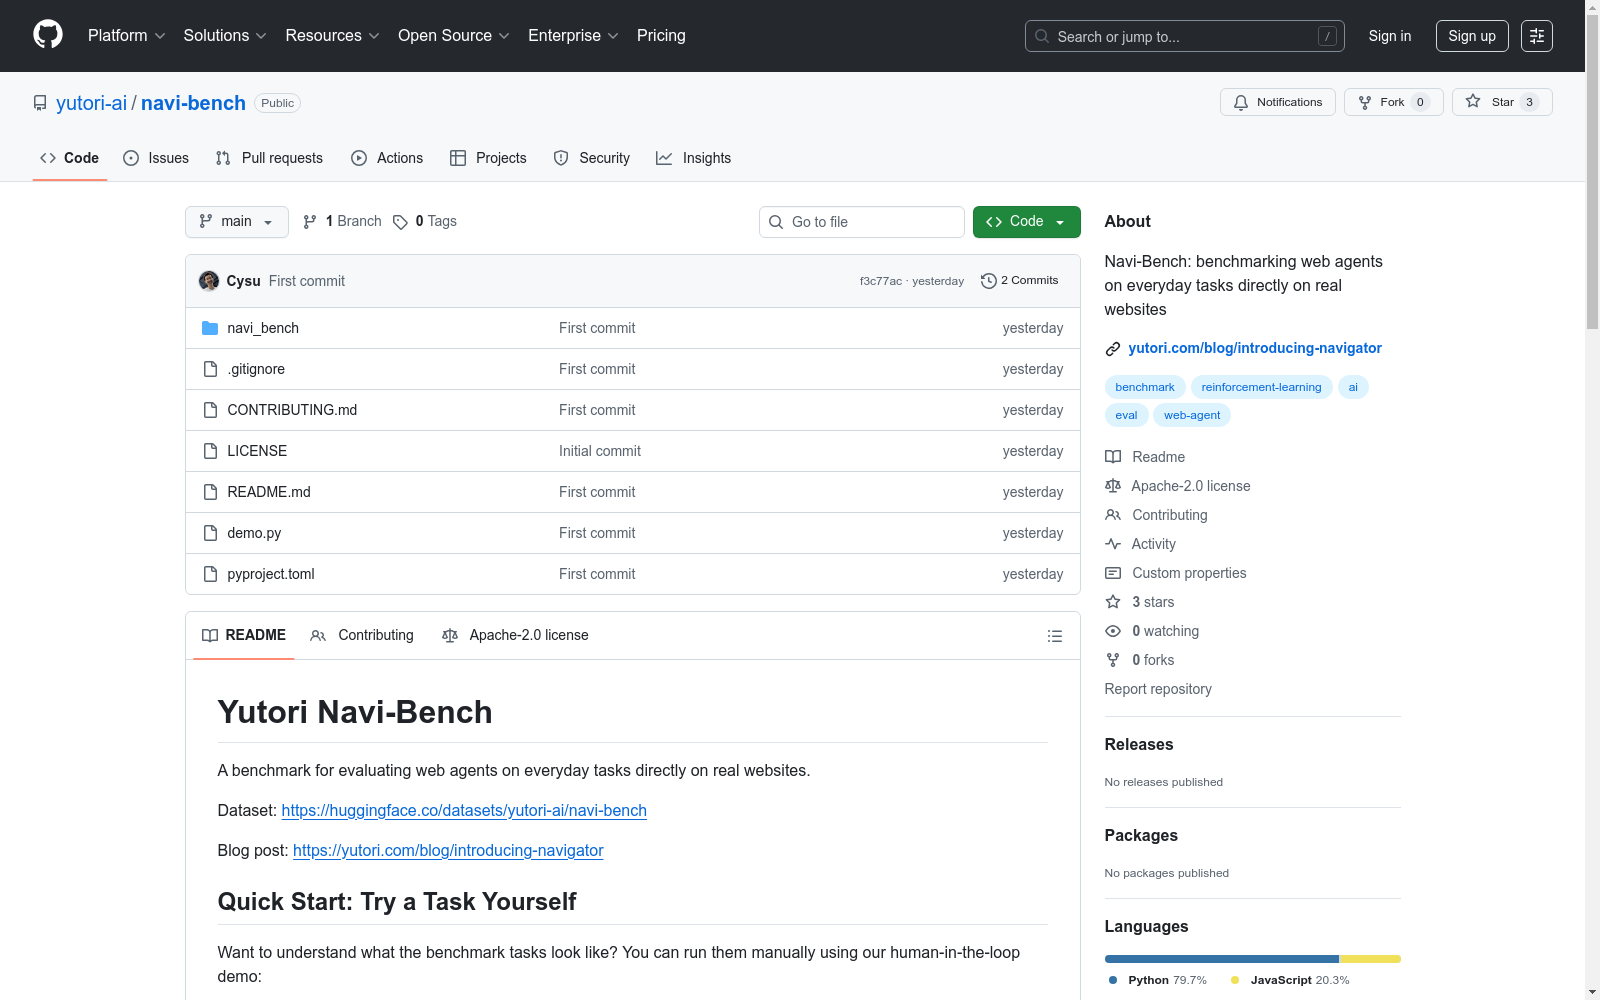Expand the Solutions menu
Viewport: 1600px width, 1000px height.
225,36
